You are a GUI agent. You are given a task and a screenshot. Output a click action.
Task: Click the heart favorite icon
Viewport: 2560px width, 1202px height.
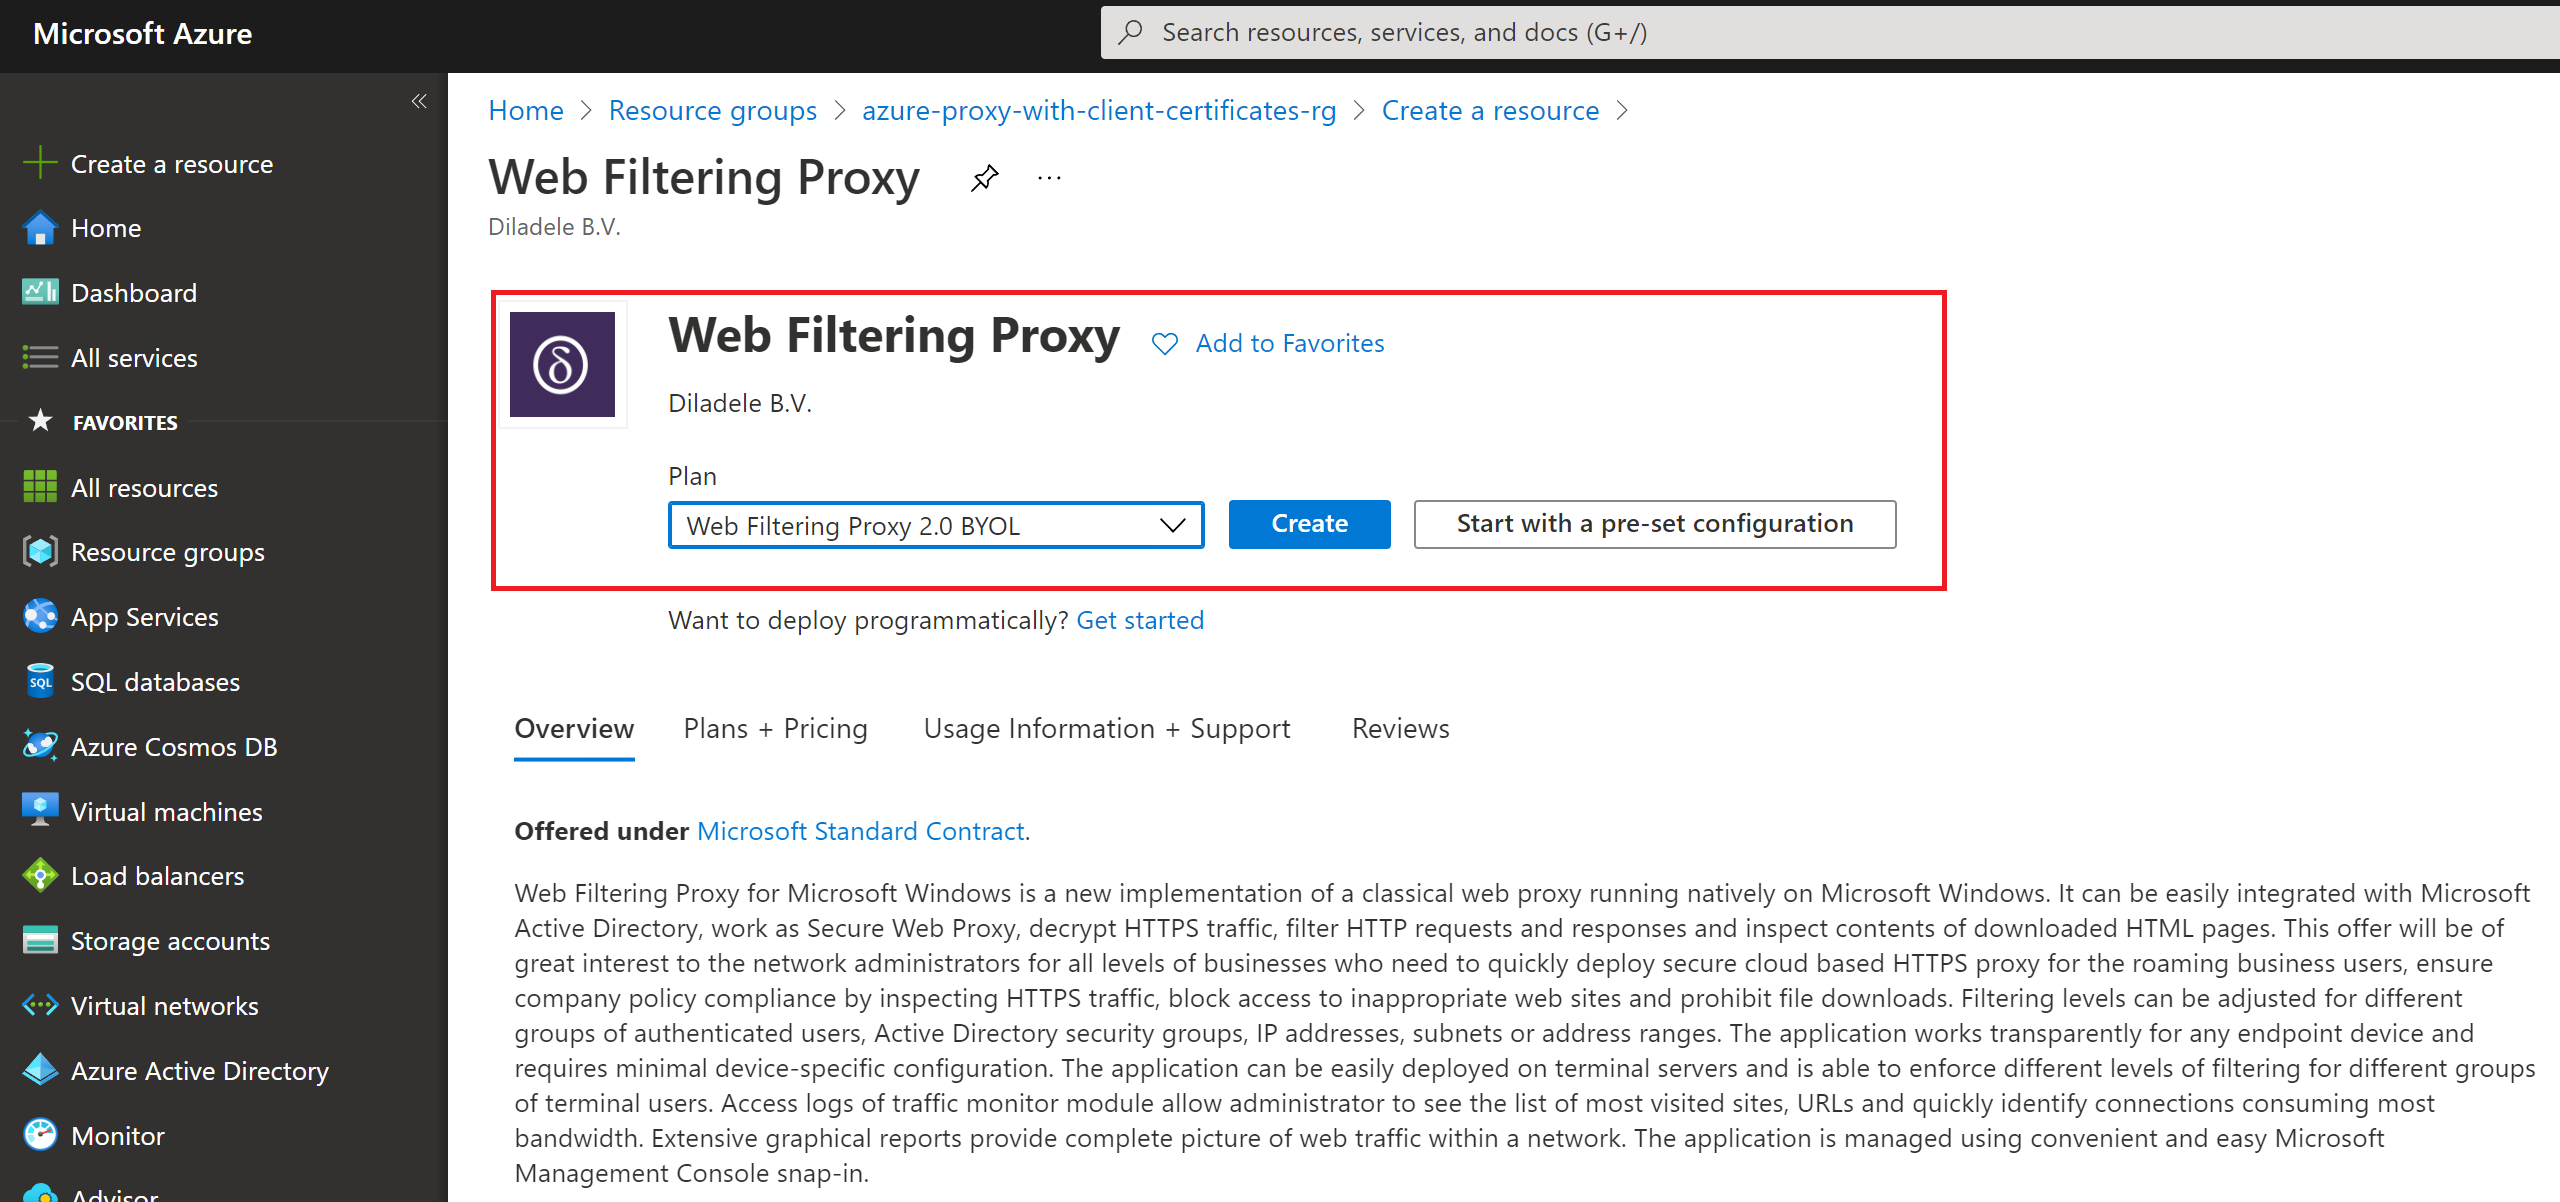click(x=1165, y=344)
